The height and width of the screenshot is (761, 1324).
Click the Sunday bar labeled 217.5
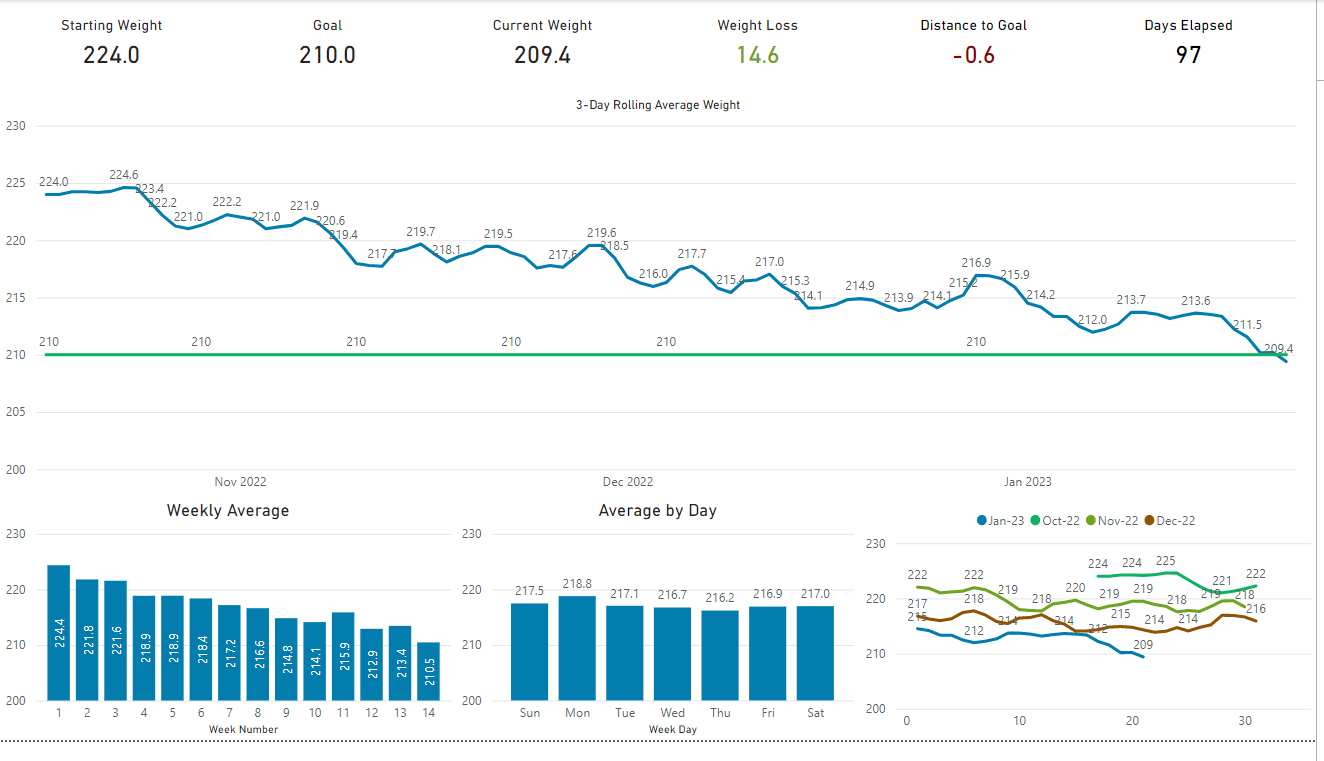click(x=529, y=651)
